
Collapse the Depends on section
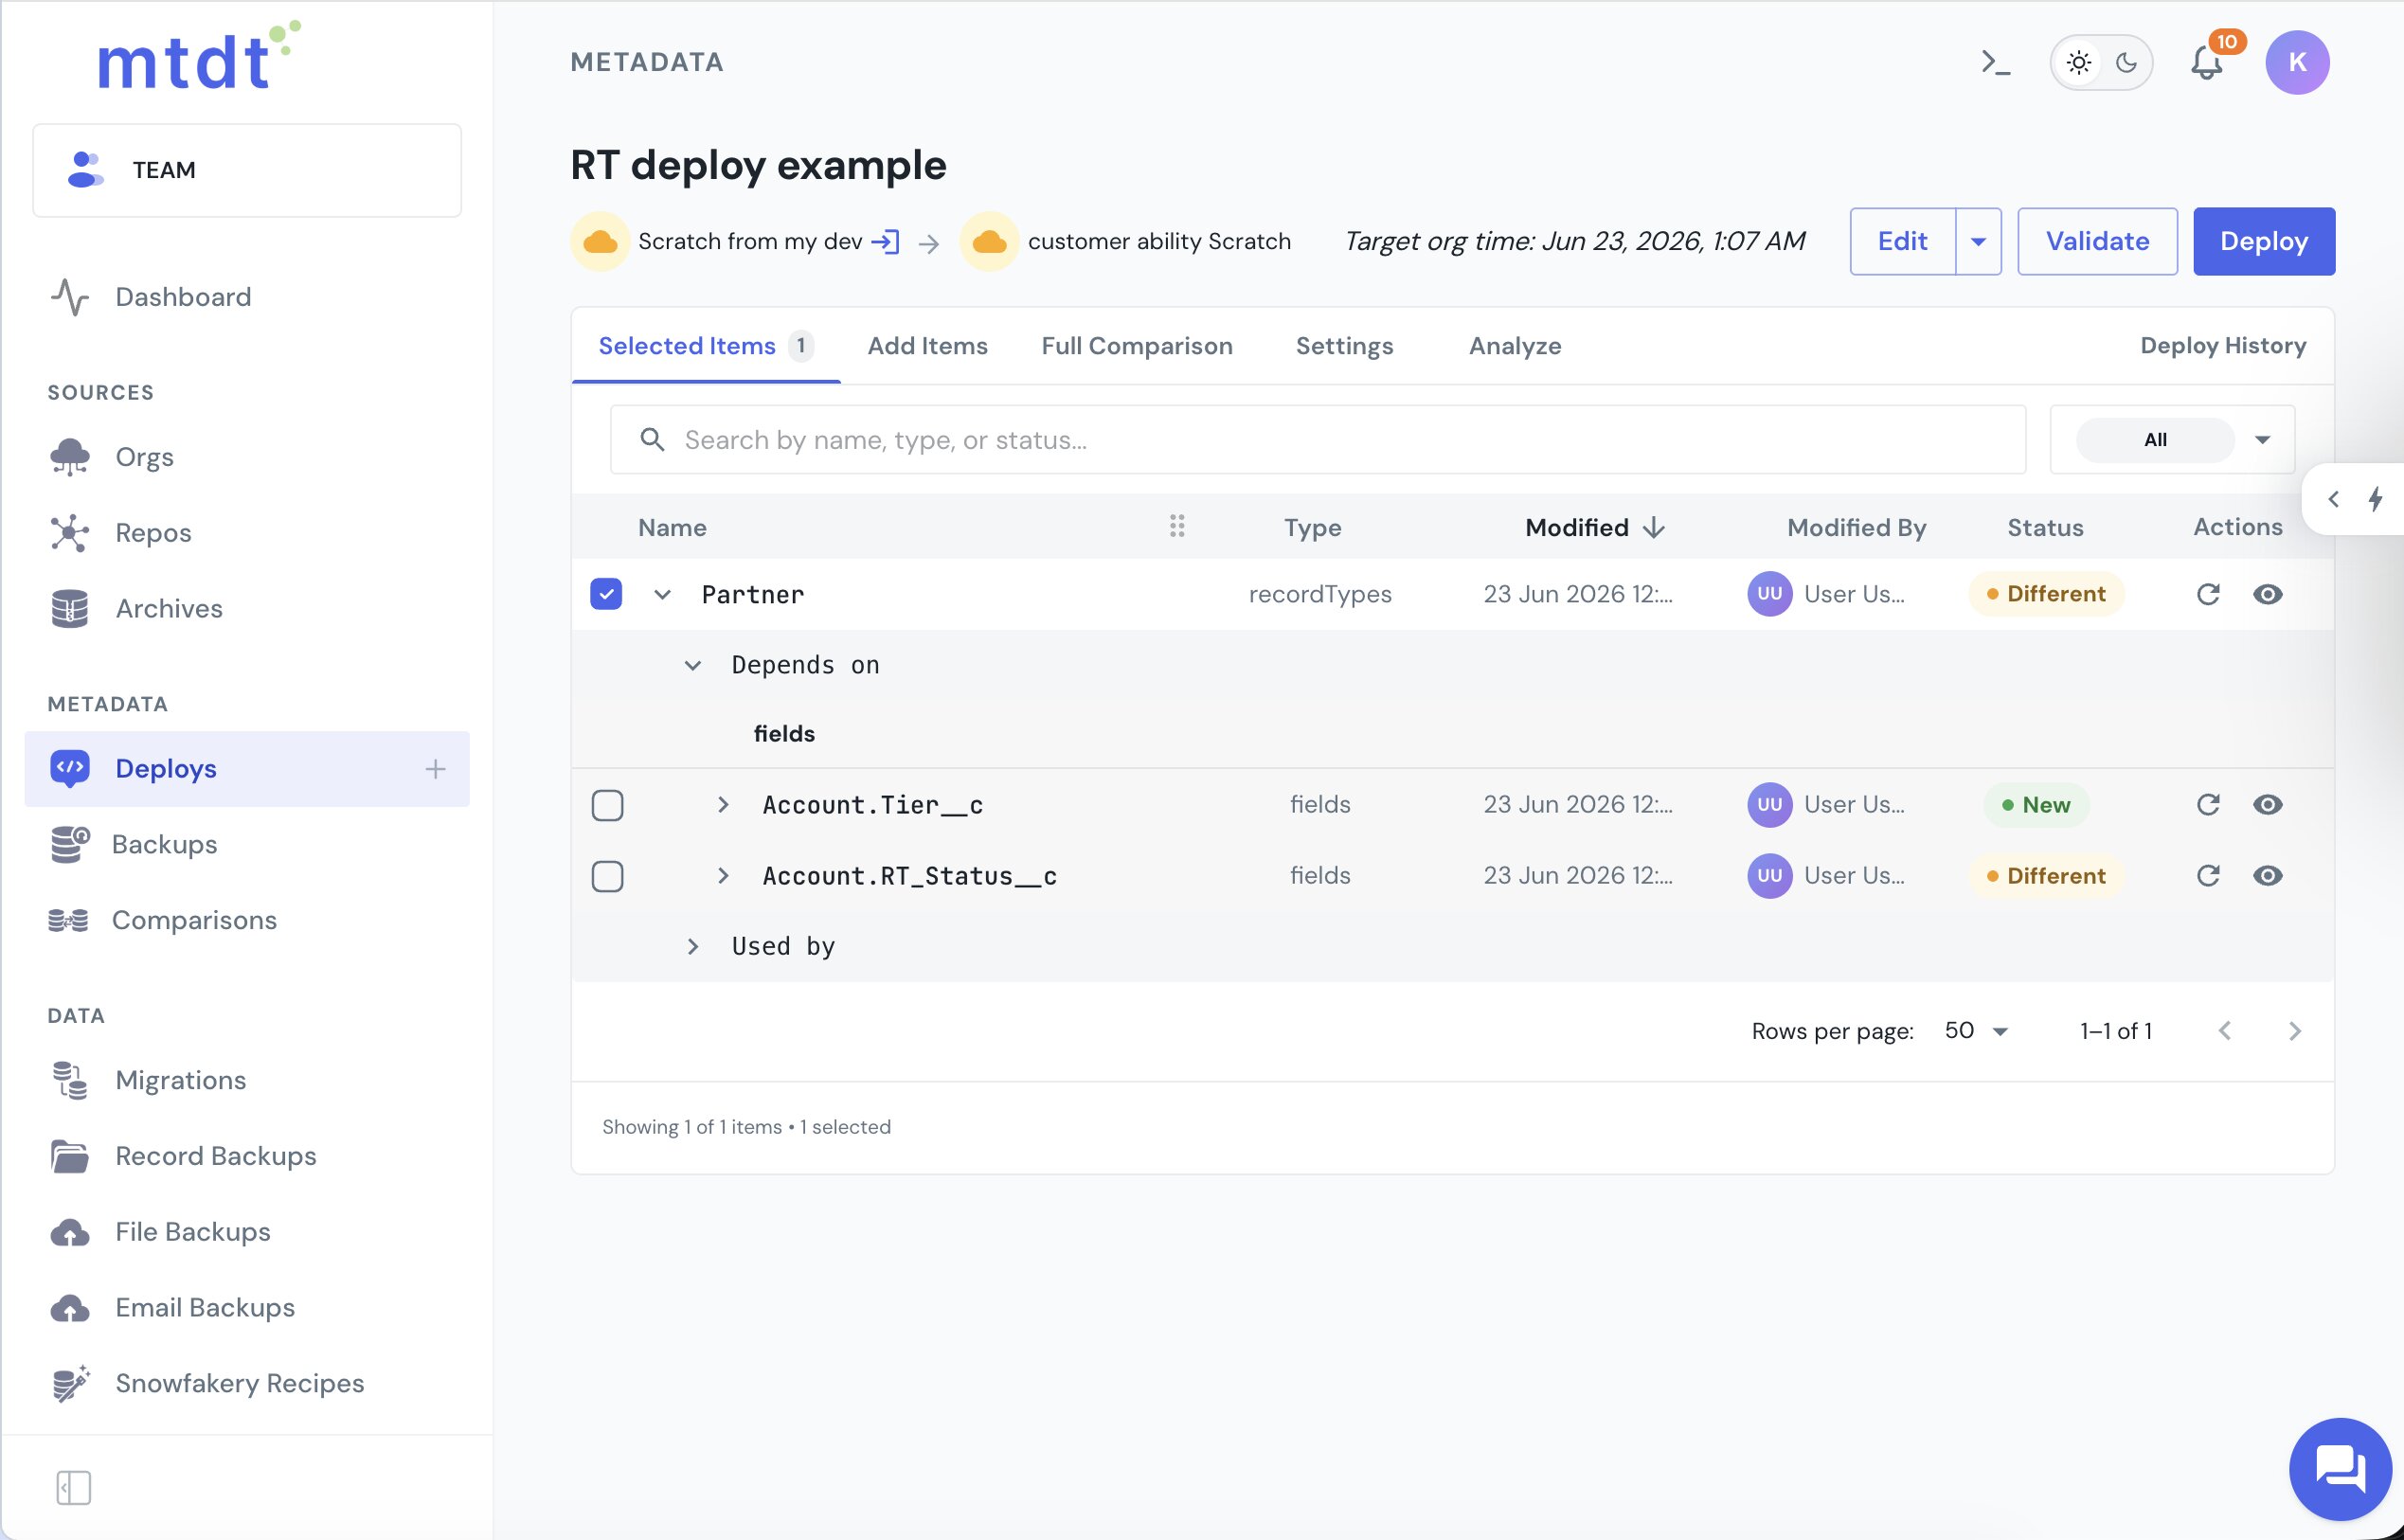point(692,666)
